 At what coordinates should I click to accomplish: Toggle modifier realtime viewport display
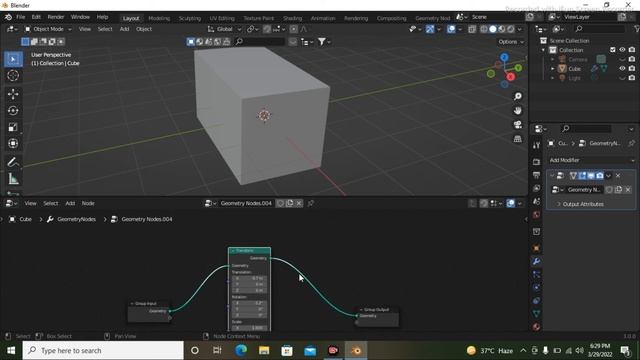pos(591,176)
